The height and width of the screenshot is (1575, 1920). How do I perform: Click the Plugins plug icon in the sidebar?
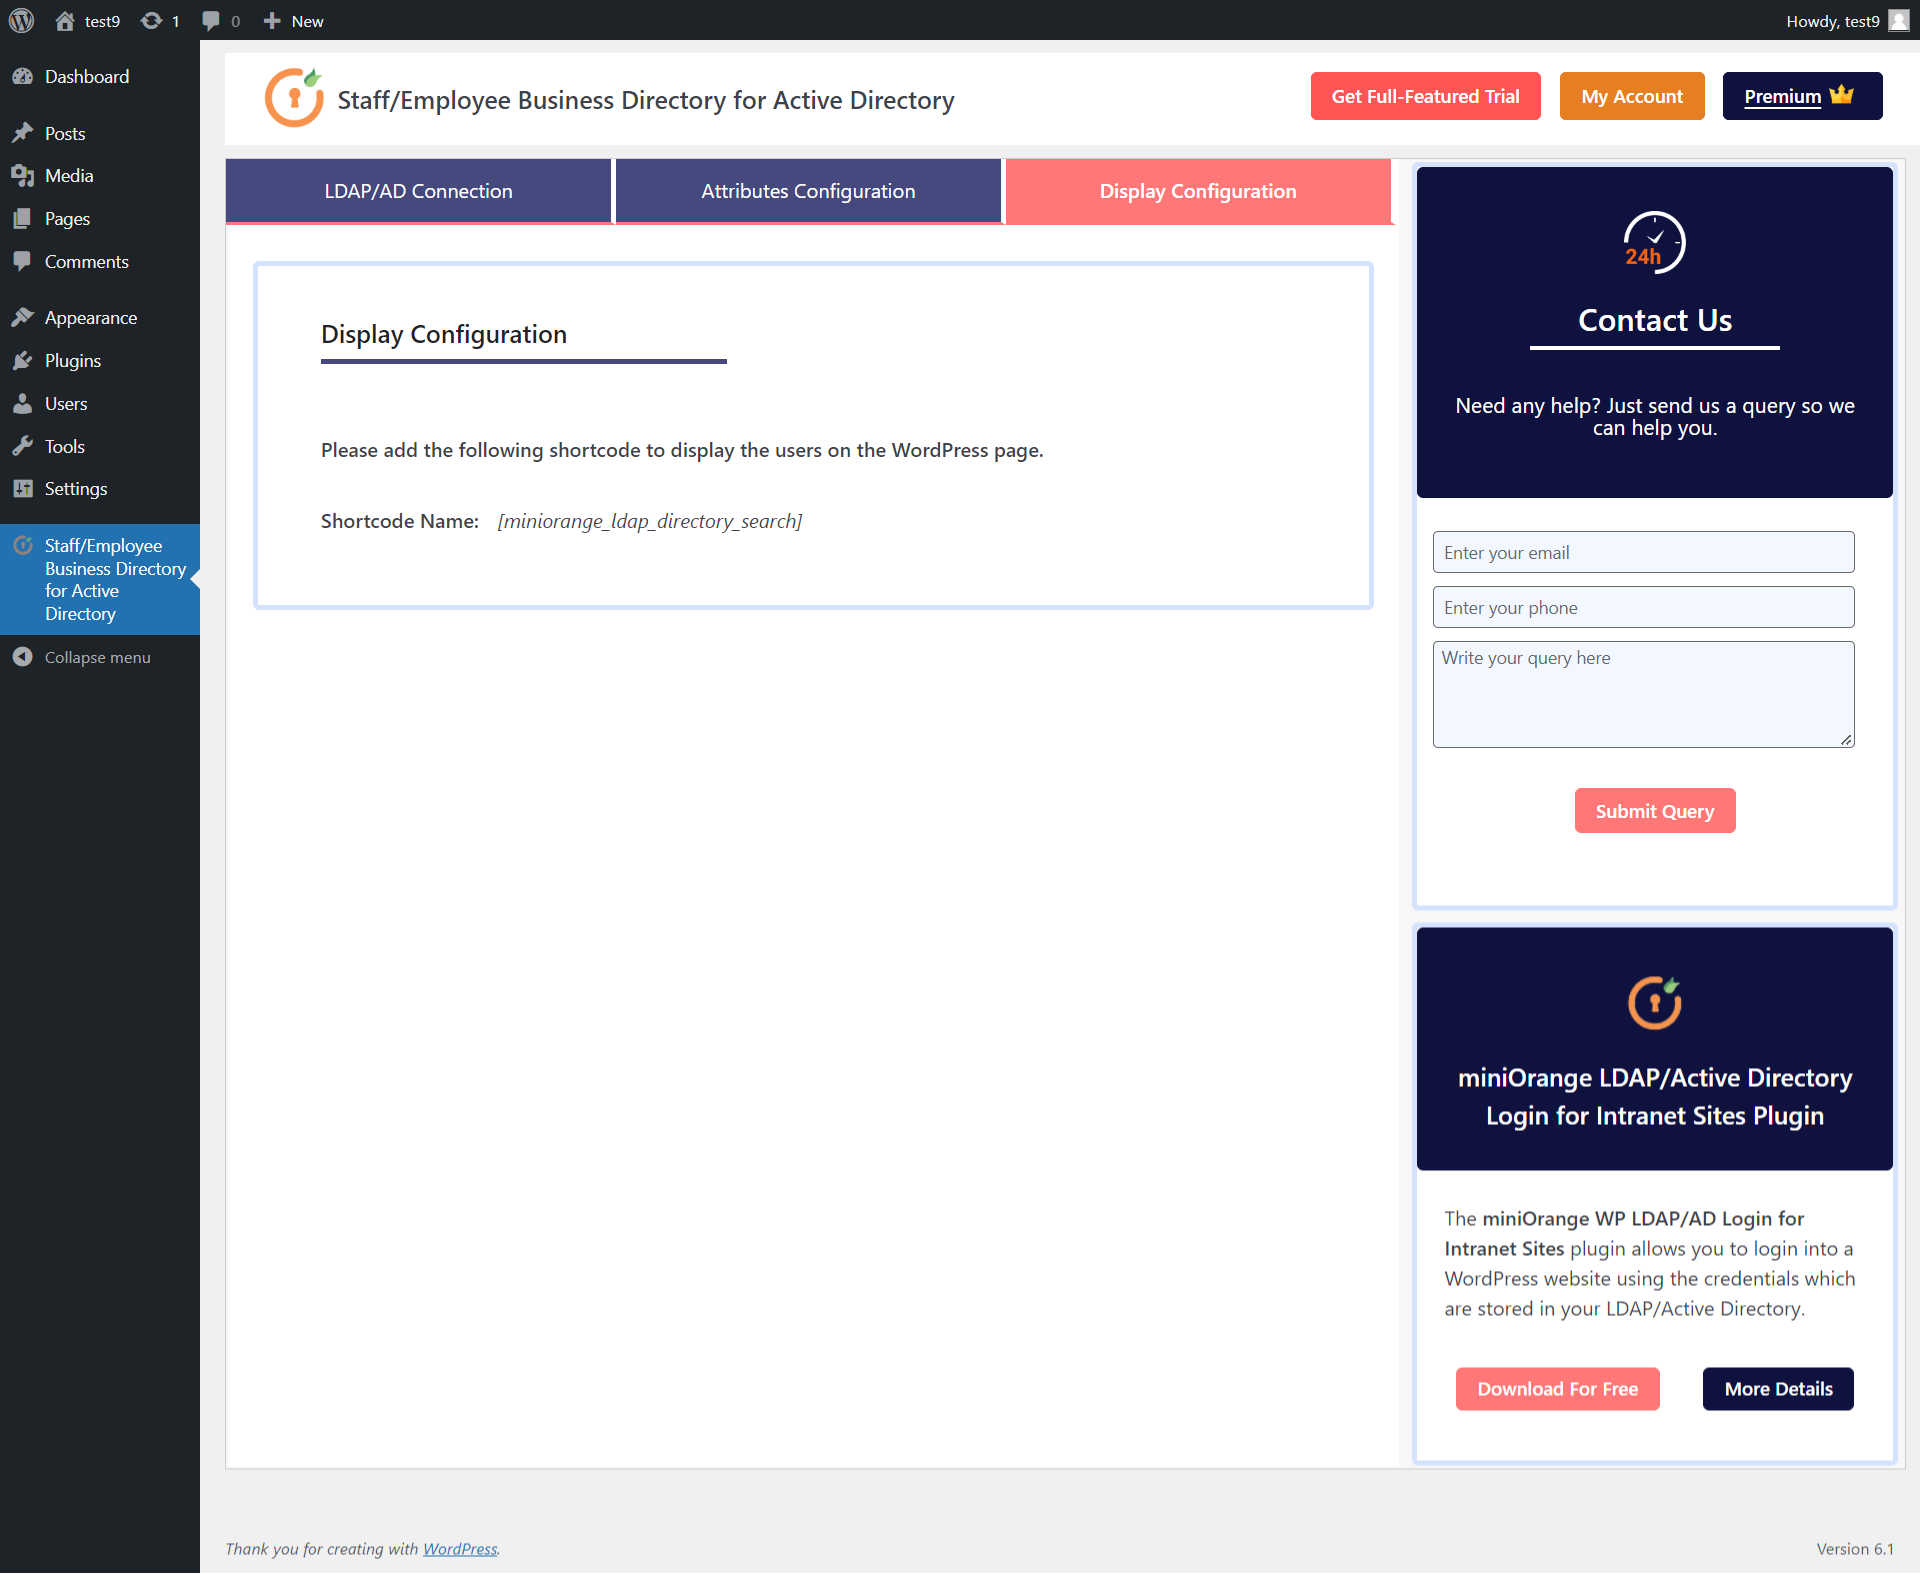[23, 361]
